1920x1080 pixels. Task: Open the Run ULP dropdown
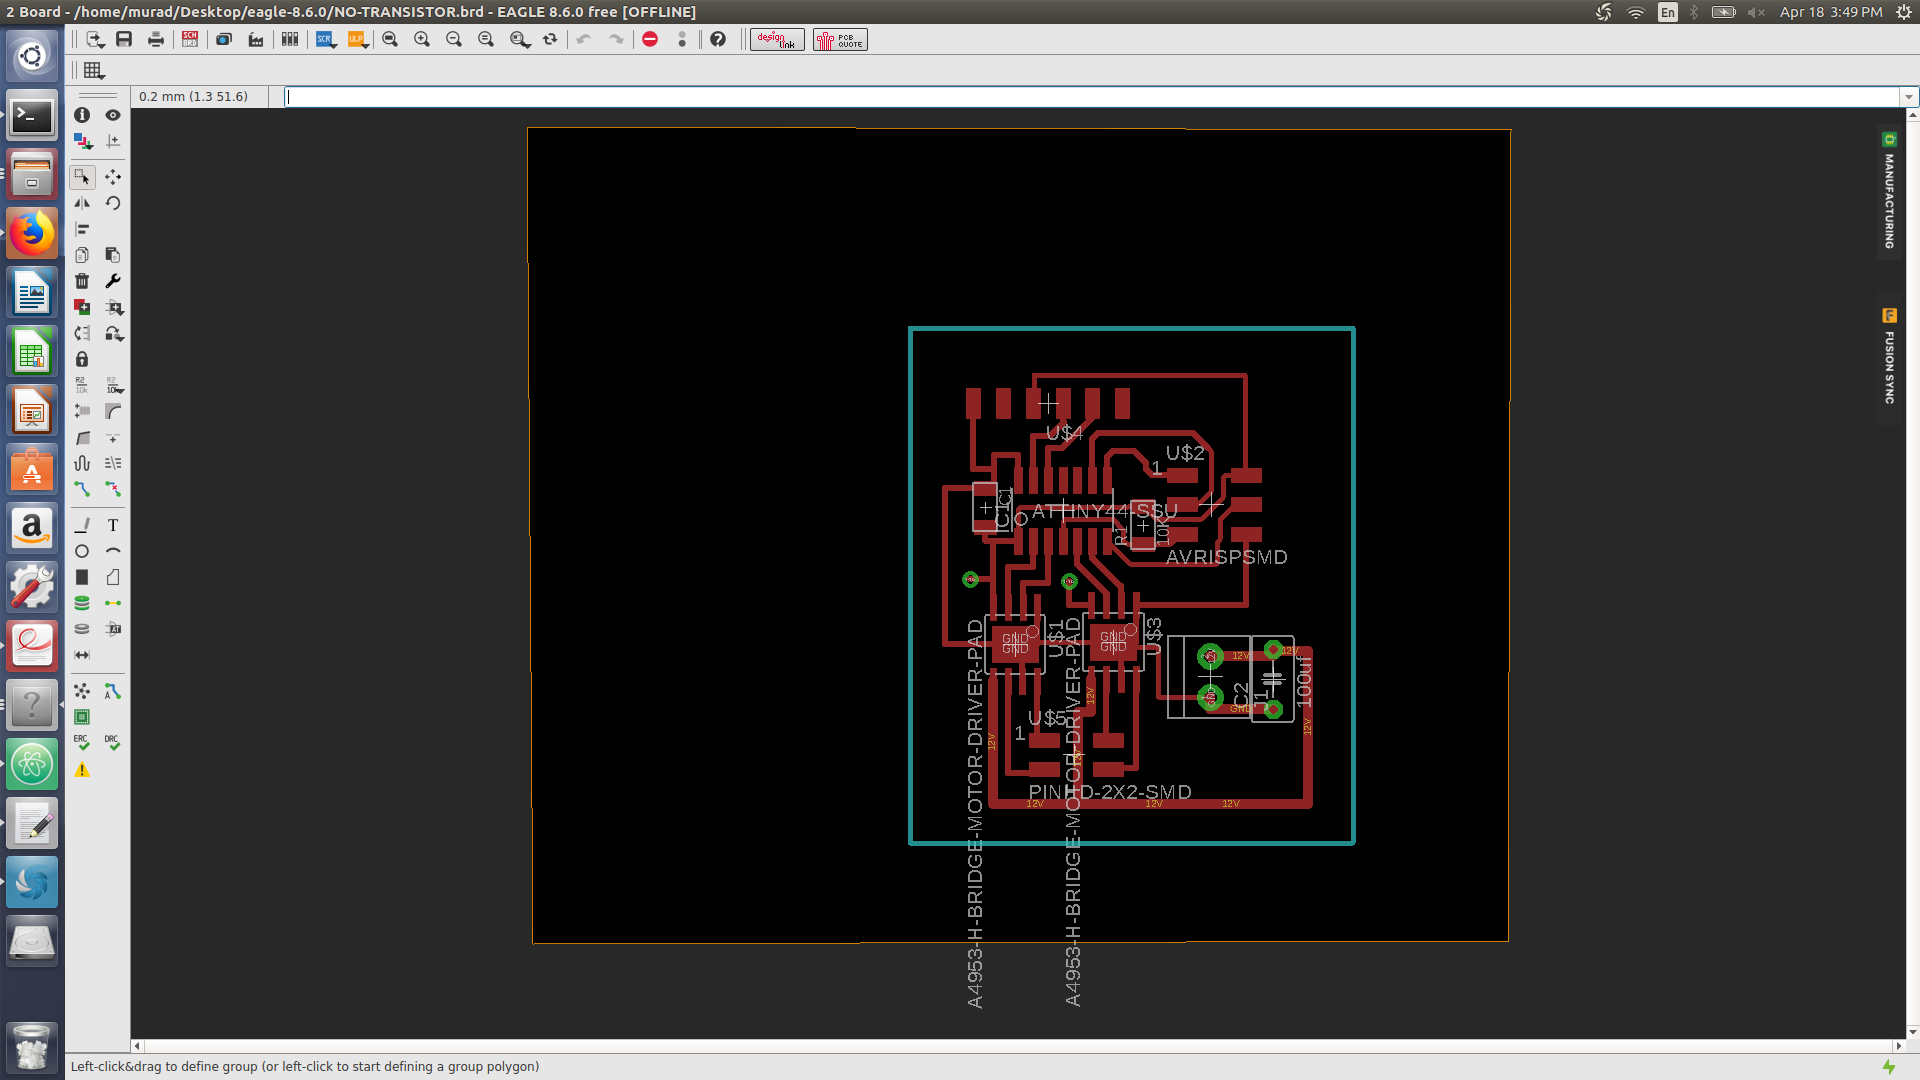click(358, 39)
